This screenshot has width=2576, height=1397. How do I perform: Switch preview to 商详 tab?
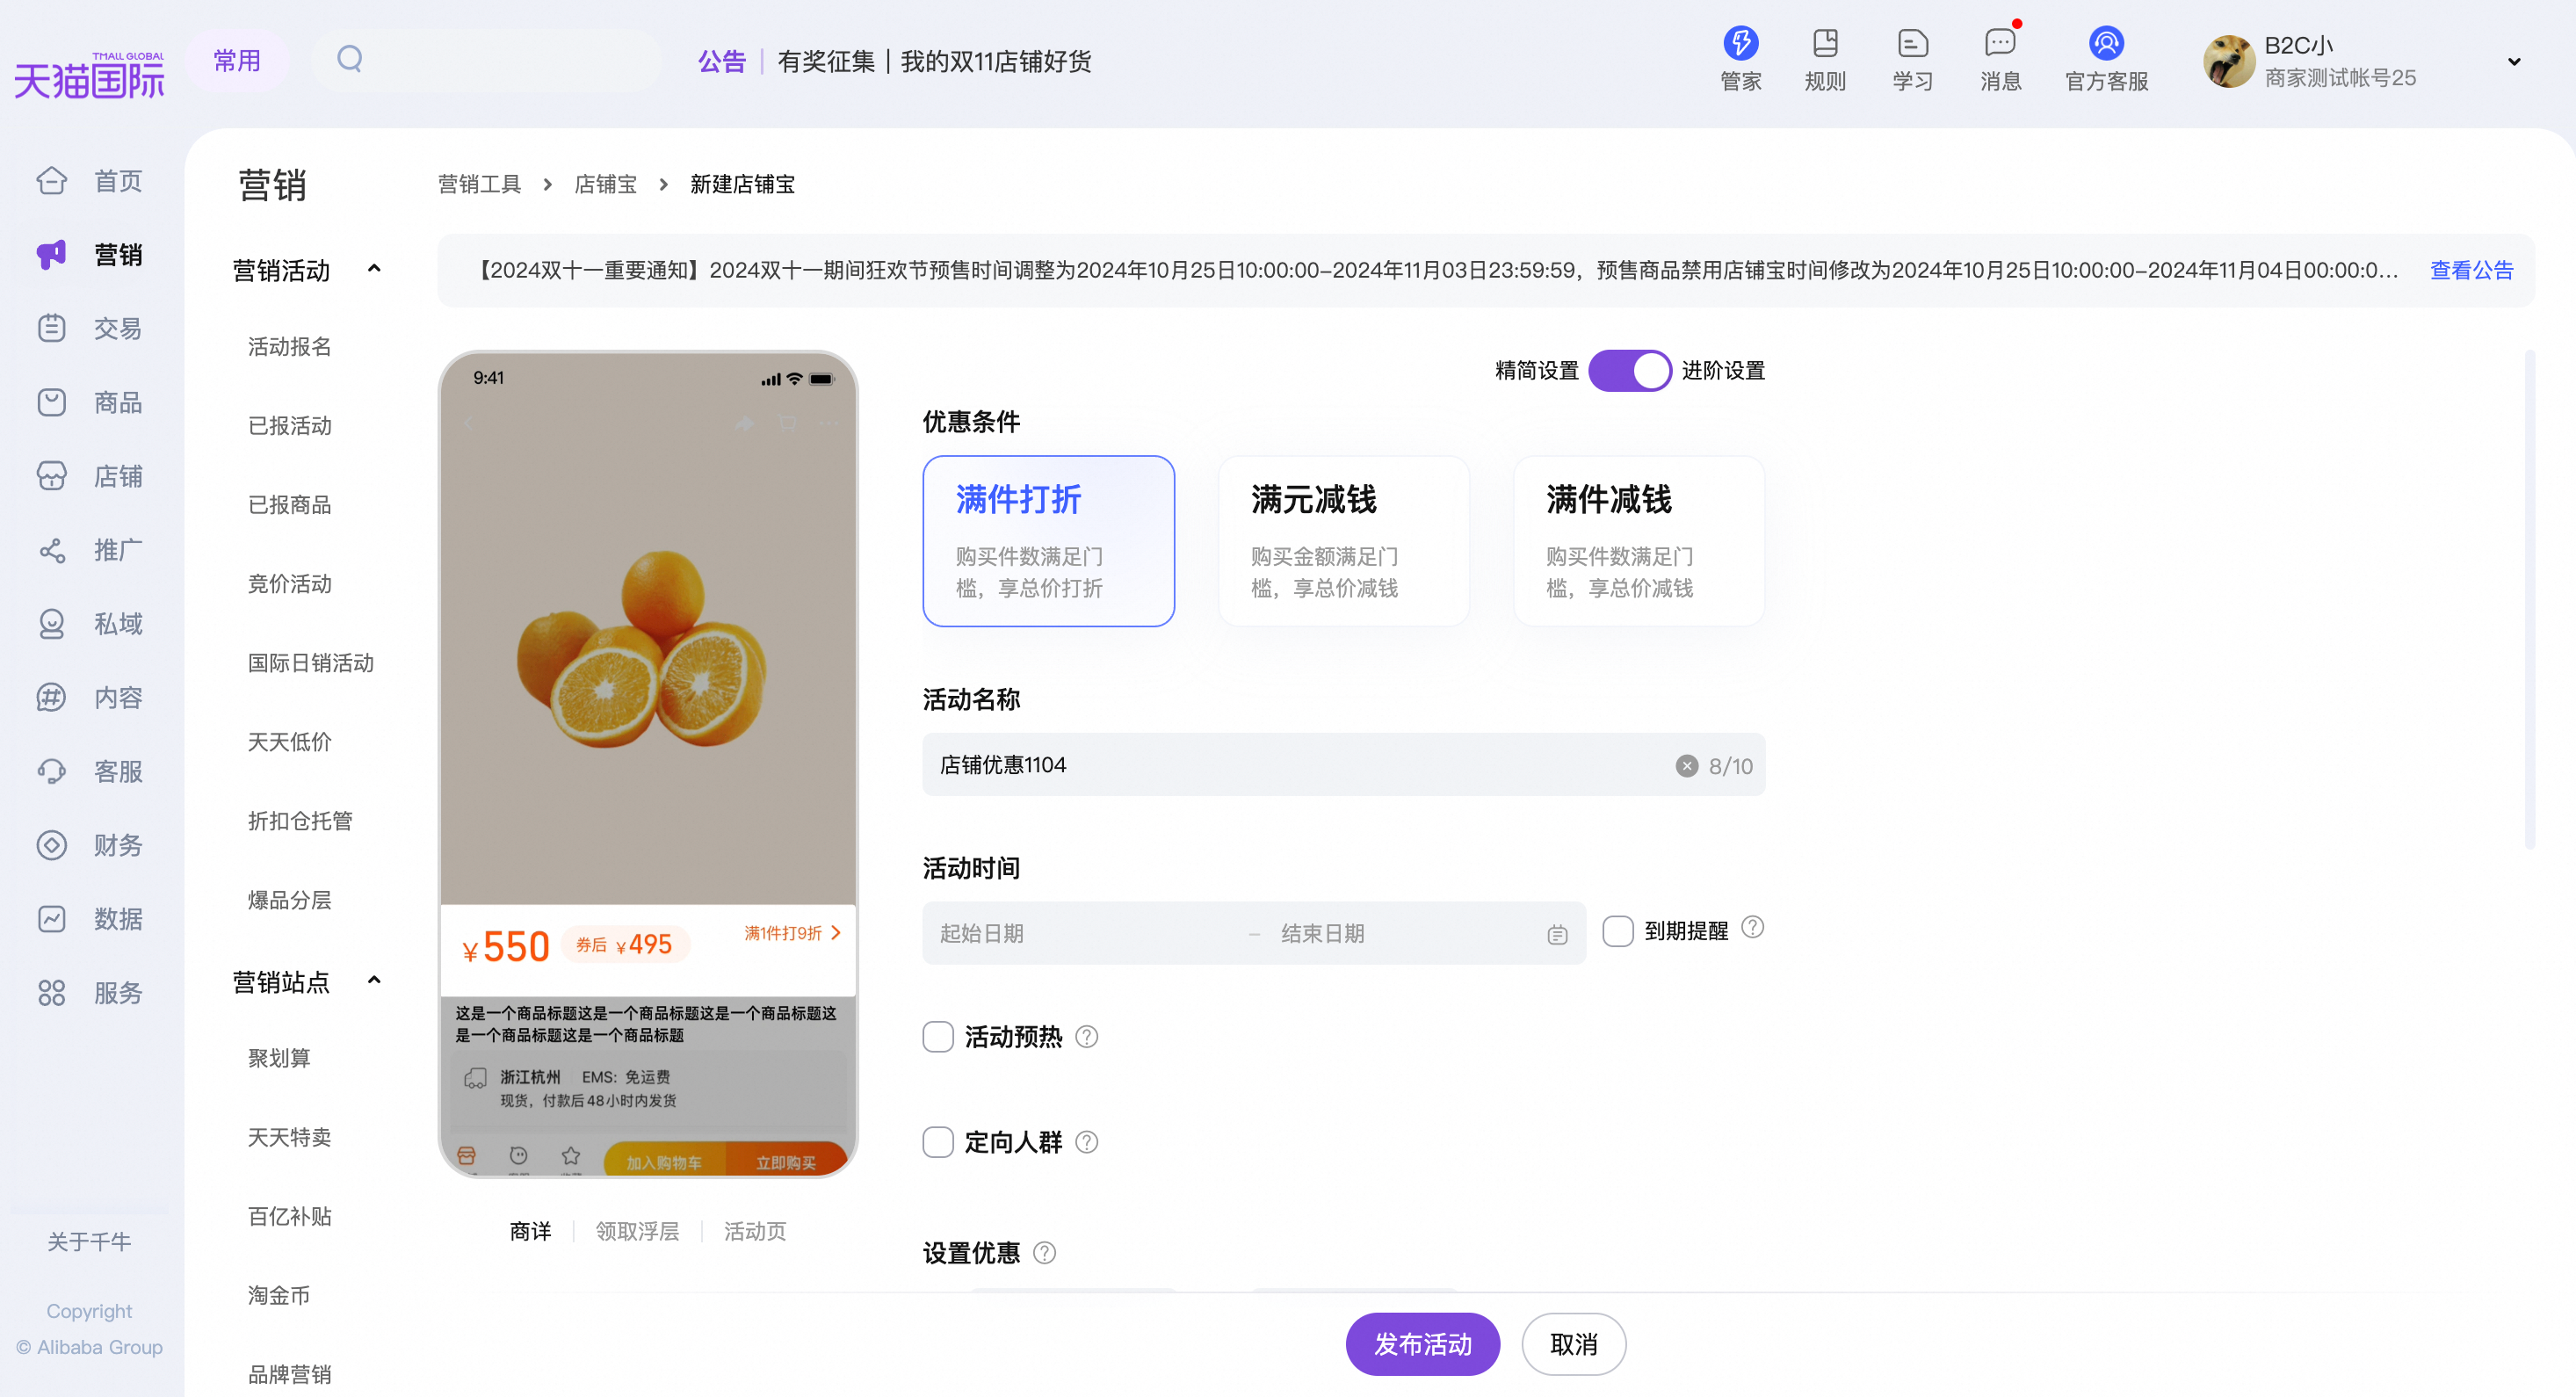pos(530,1231)
